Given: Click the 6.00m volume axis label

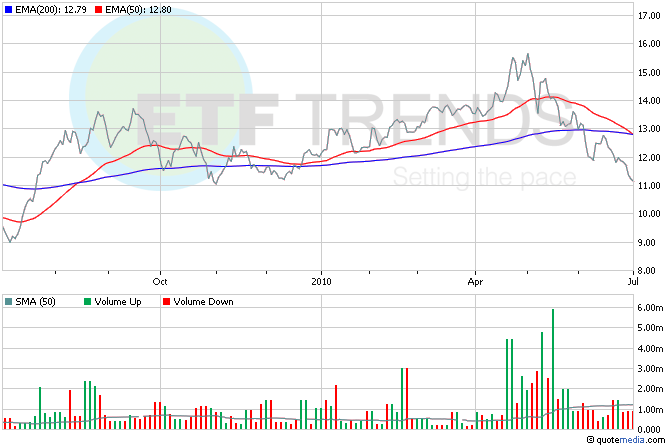Looking at the screenshot, I should point(650,307).
